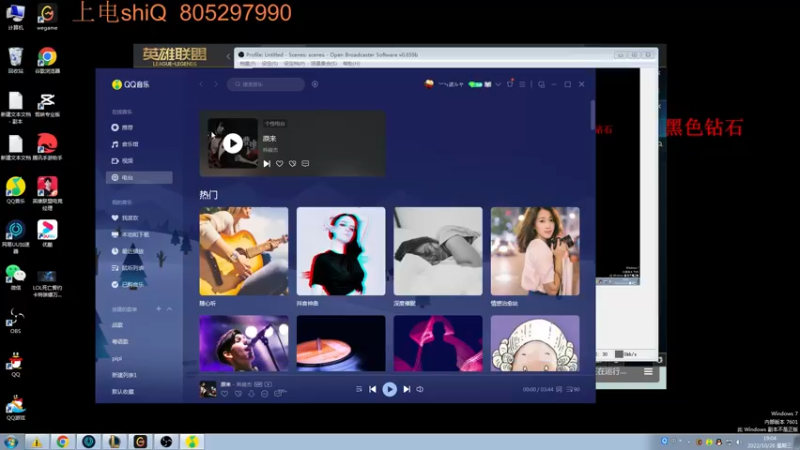Open 抖音神曲 radio thumbnail

point(341,251)
